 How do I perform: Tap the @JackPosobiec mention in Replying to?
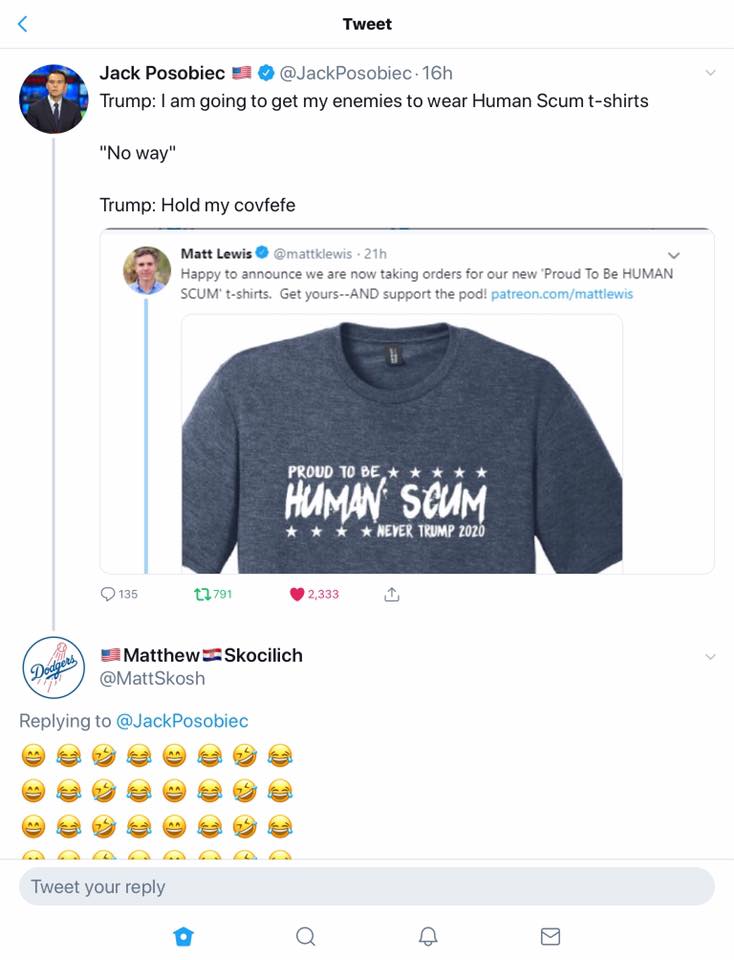coord(182,721)
